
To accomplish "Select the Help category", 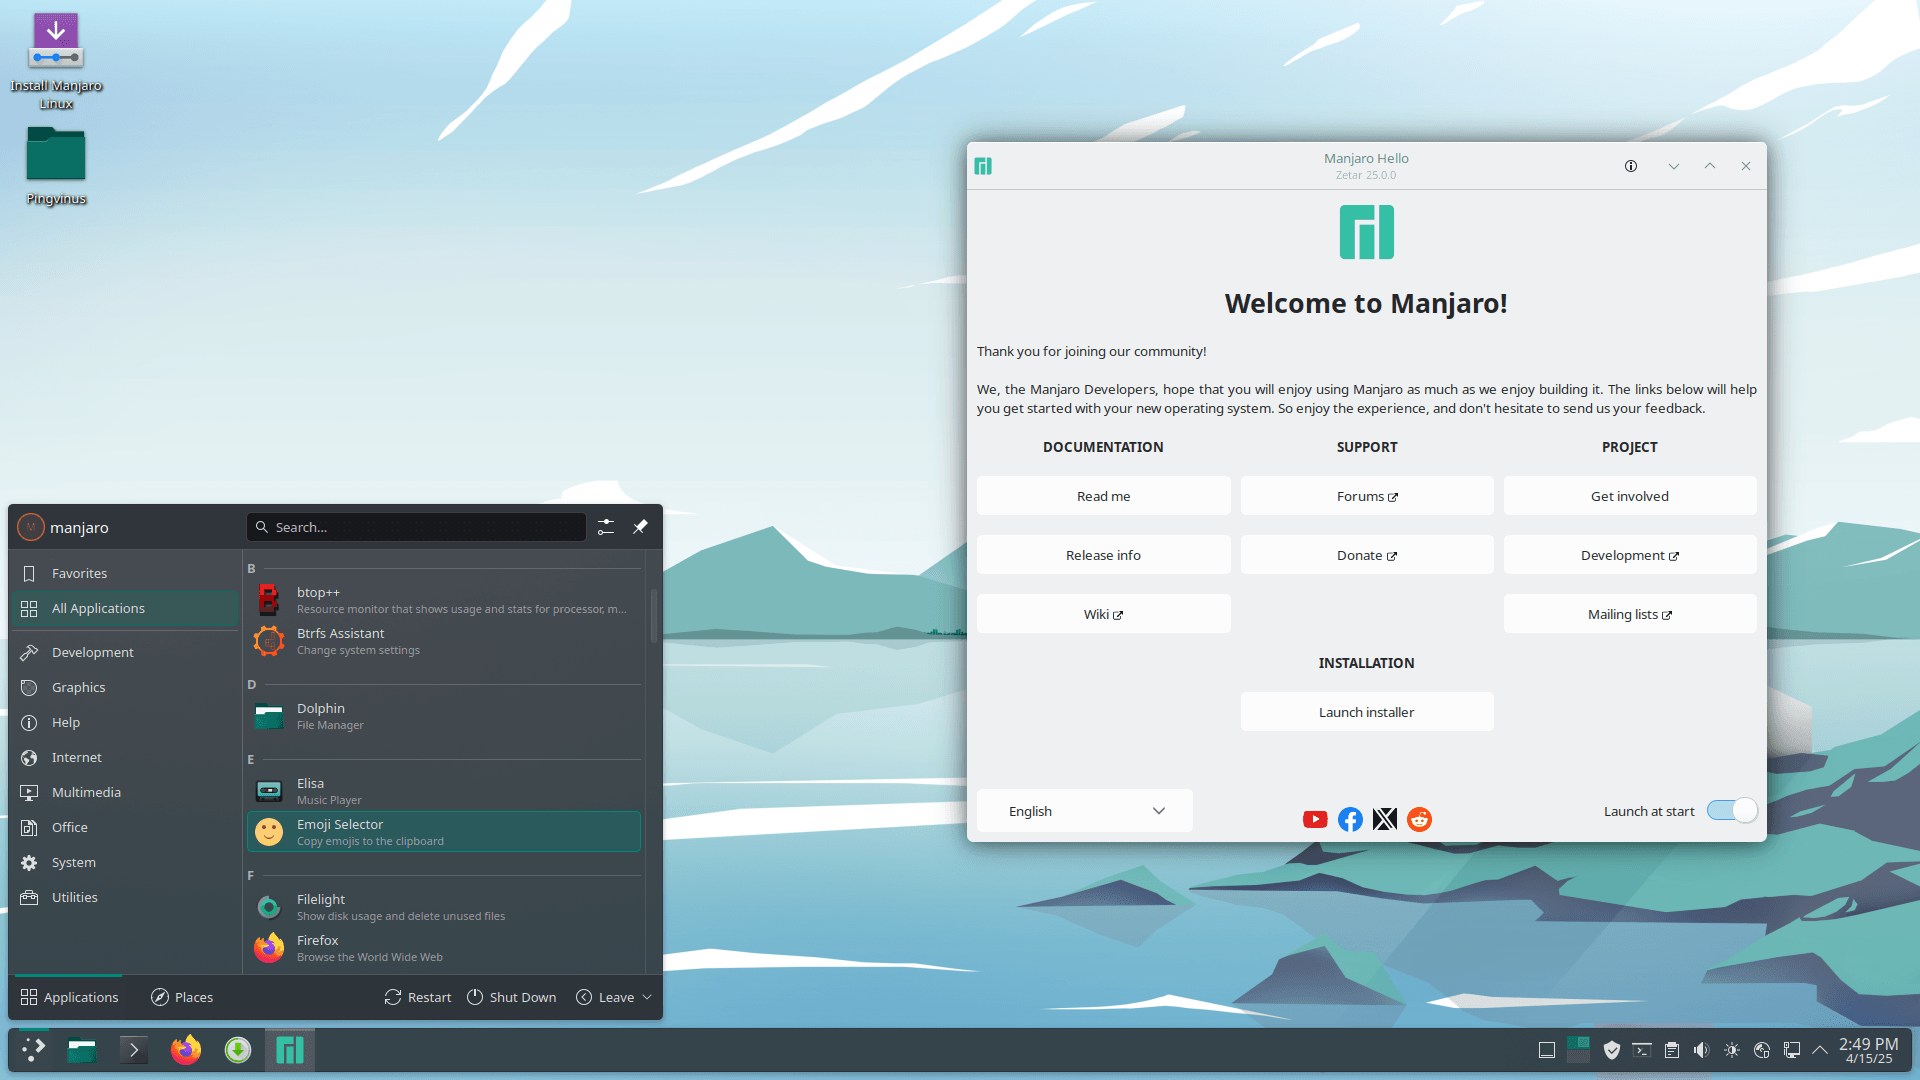I will [x=125, y=722].
